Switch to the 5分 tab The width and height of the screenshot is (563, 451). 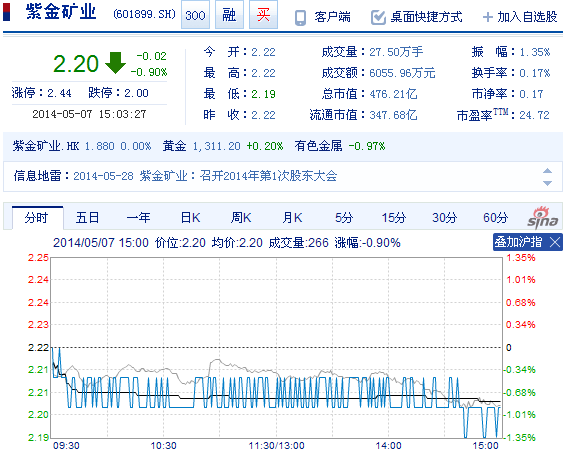(x=344, y=218)
